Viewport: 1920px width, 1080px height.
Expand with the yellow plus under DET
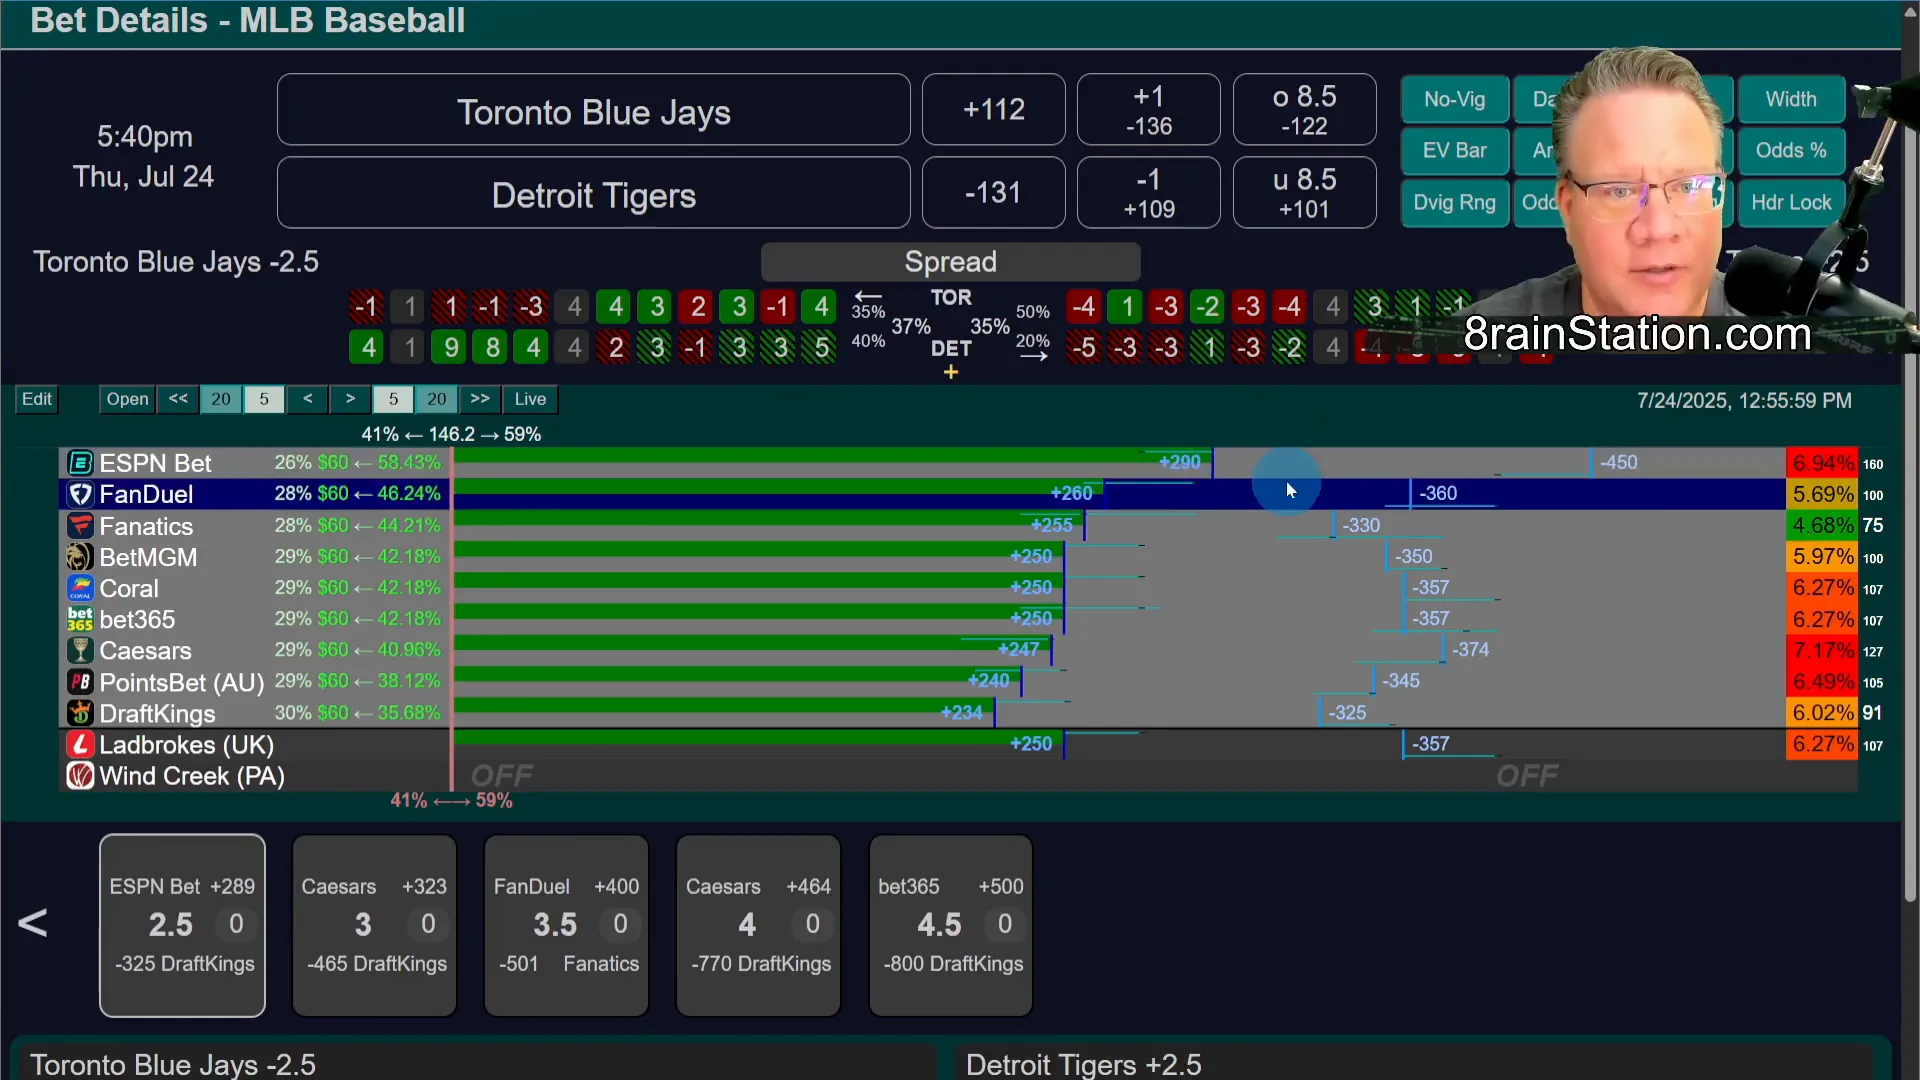tap(951, 373)
